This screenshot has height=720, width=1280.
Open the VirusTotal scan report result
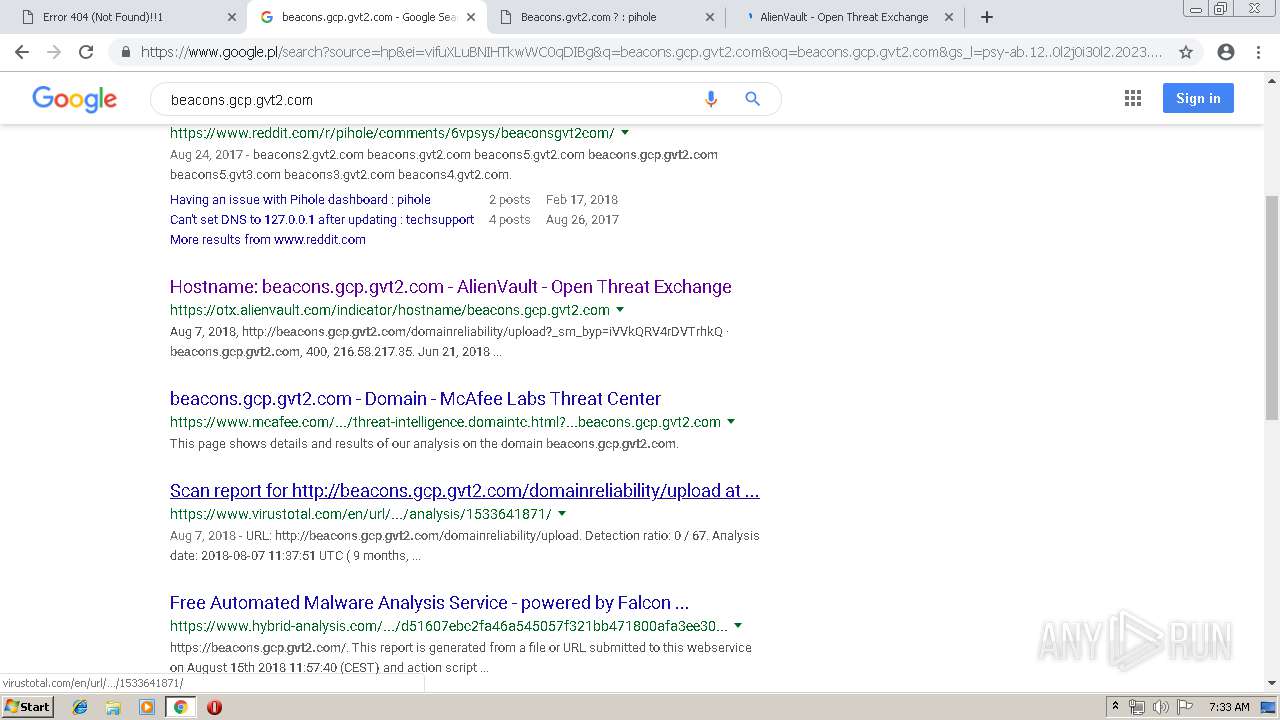(x=465, y=491)
